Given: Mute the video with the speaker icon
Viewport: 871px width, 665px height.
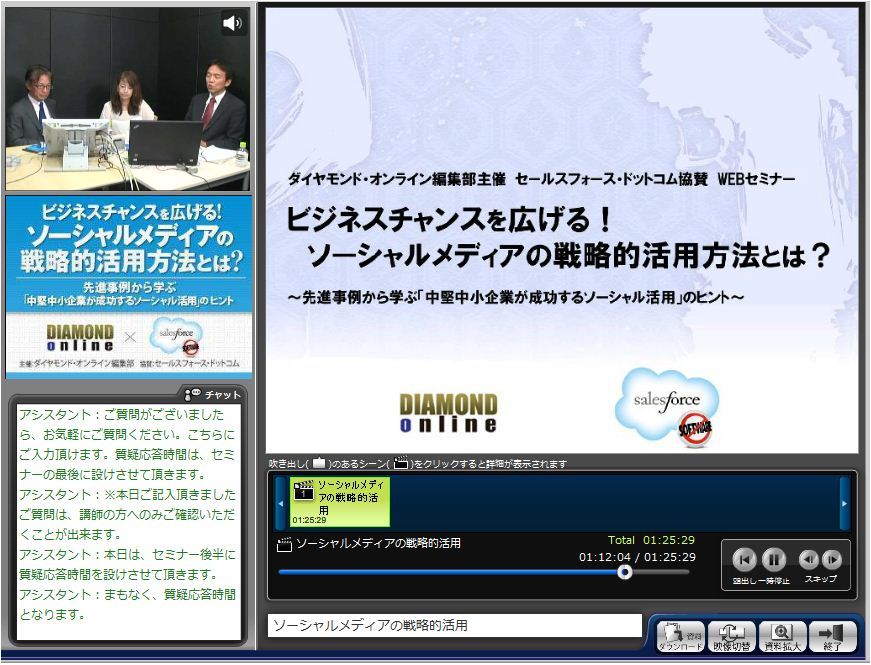Looking at the screenshot, I should pyautogui.click(x=234, y=23).
